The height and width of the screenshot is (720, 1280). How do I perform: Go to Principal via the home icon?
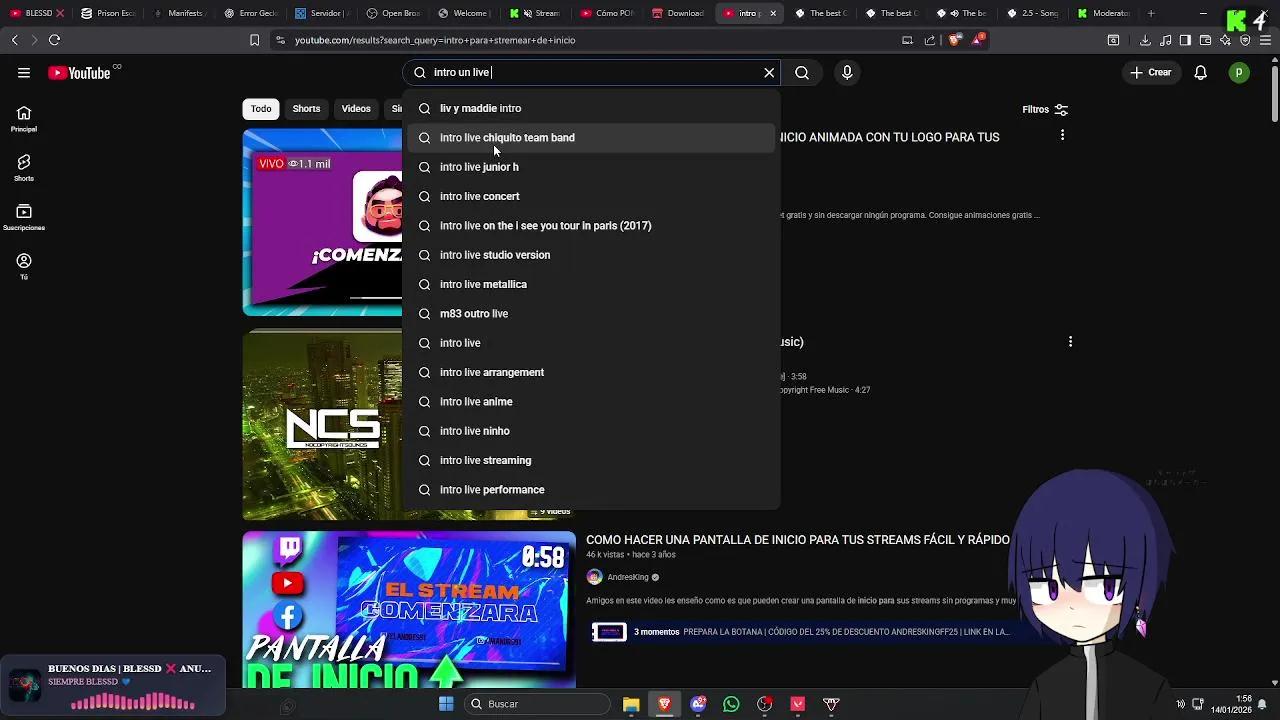[x=23, y=113]
